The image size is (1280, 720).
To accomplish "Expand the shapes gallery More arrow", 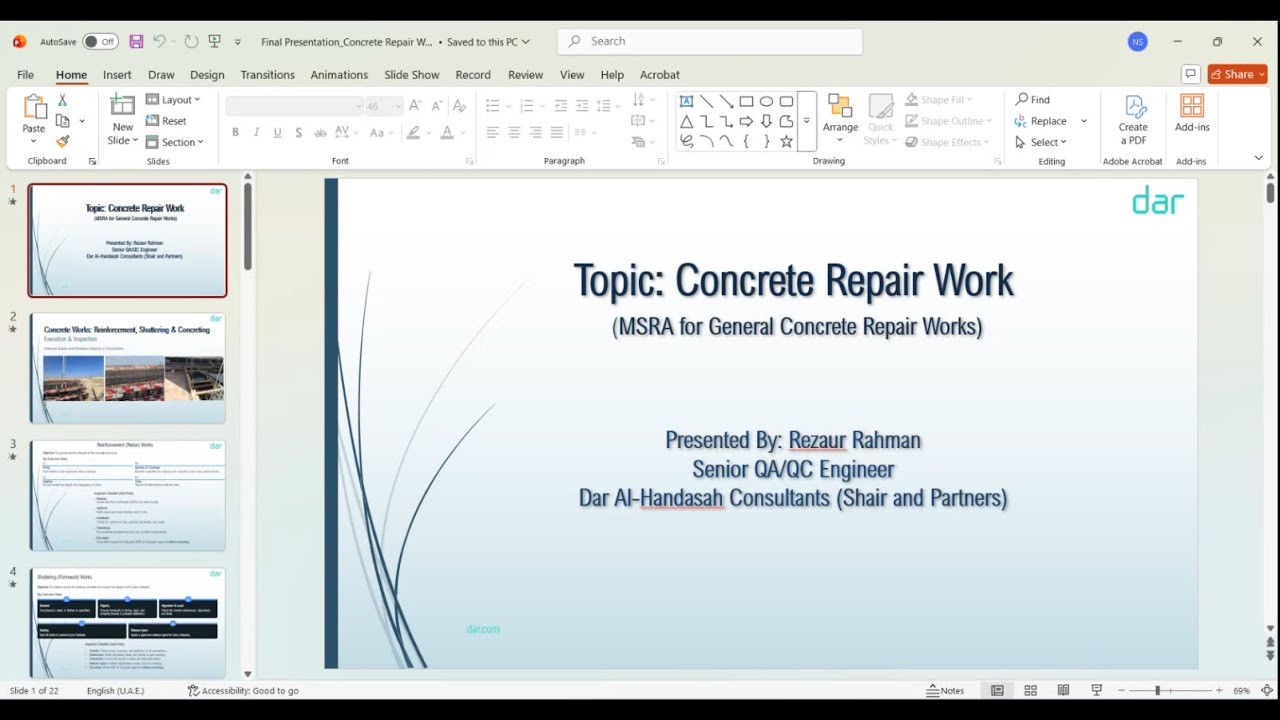I will pos(806,121).
